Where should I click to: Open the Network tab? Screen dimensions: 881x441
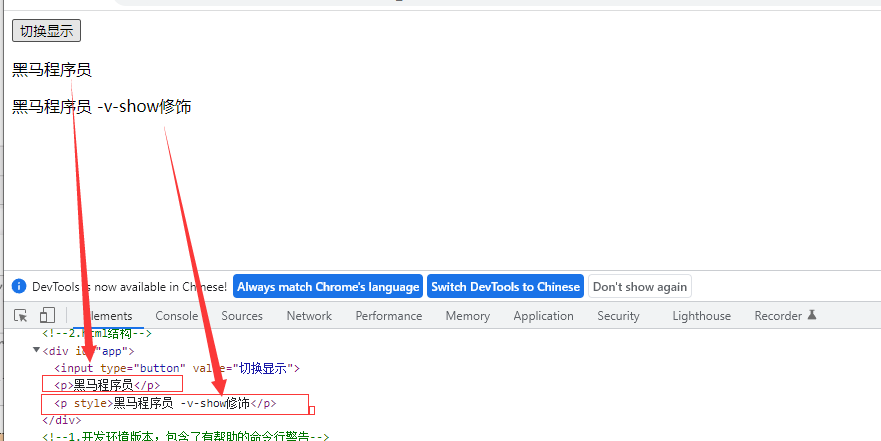tap(309, 316)
